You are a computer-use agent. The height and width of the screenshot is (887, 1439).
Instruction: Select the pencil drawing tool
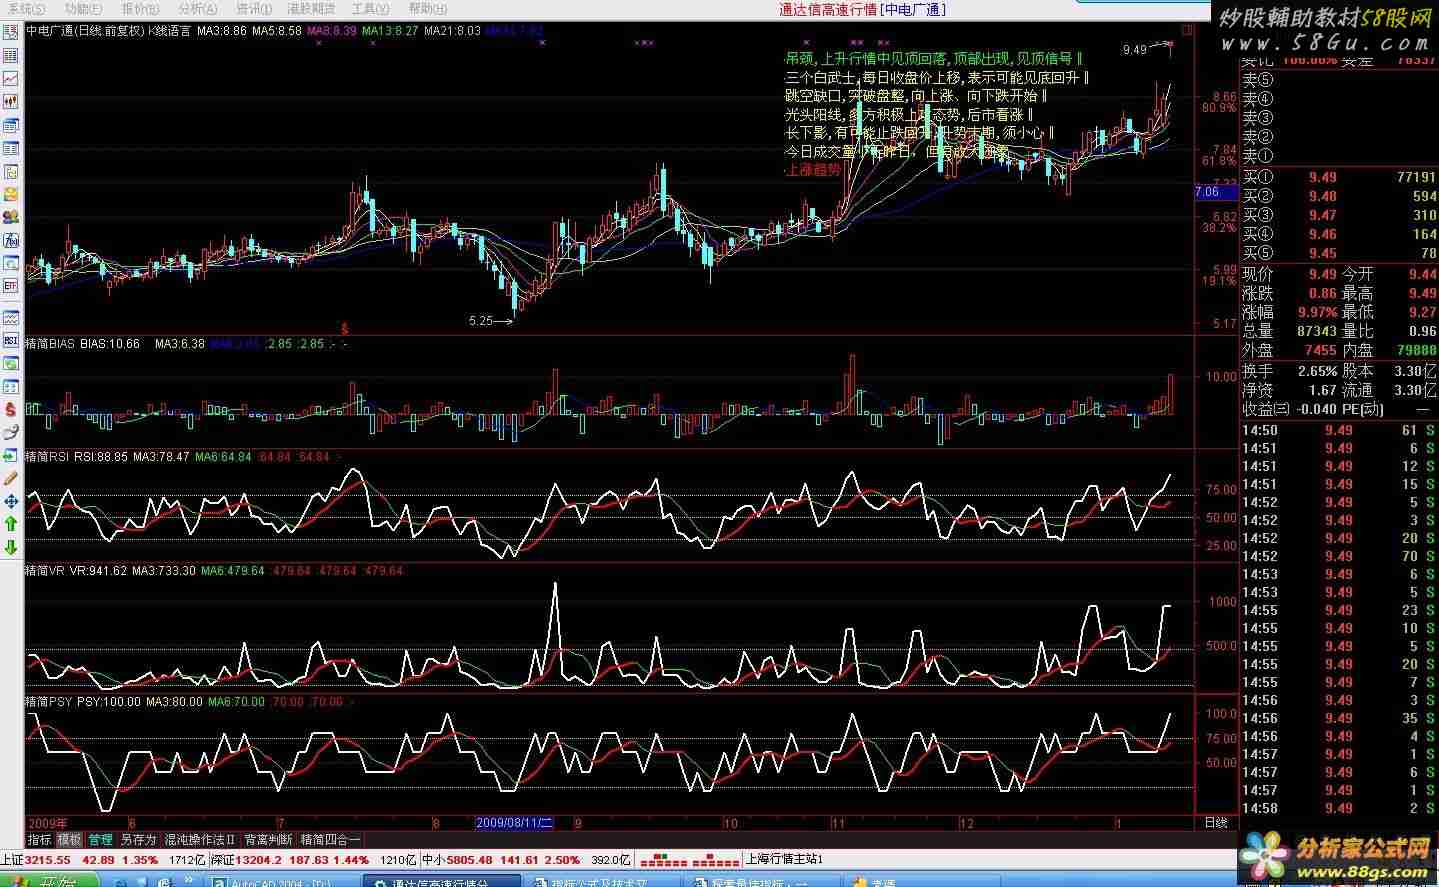11,478
